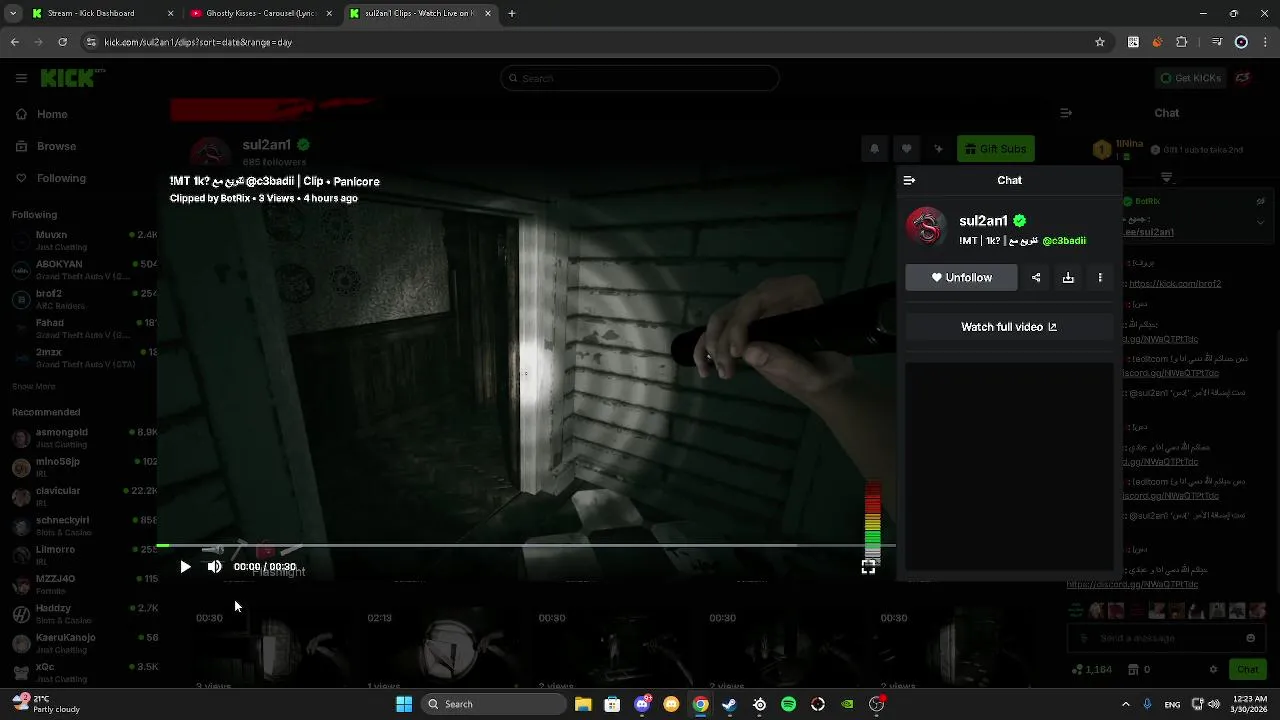Click Show More under Following
This screenshot has width=1280, height=720.
[x=33, y=386]
